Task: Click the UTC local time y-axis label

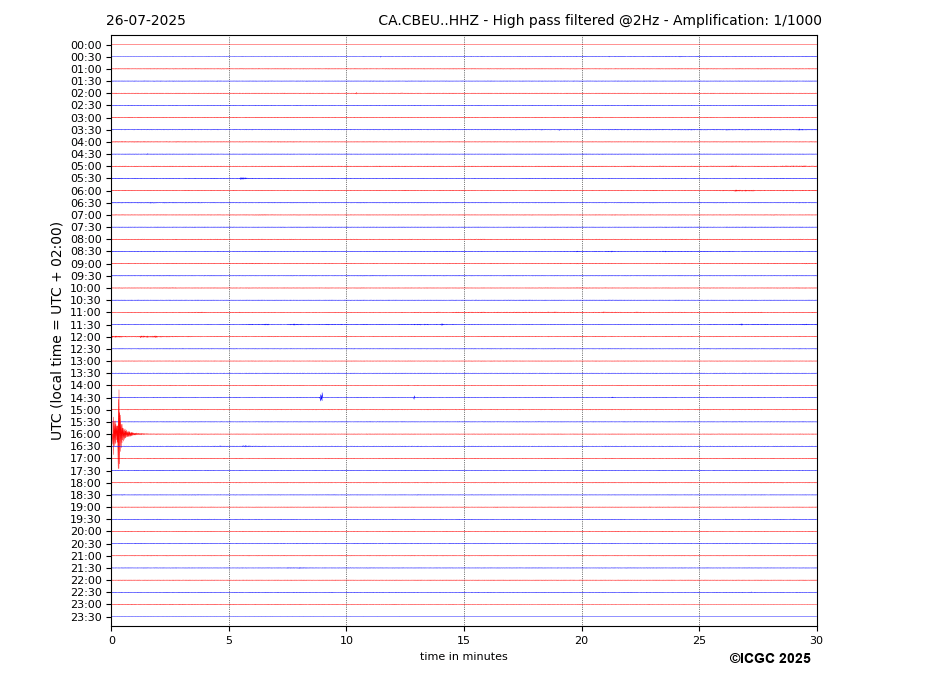Action: pyautogui.click(x=56, y=331)
